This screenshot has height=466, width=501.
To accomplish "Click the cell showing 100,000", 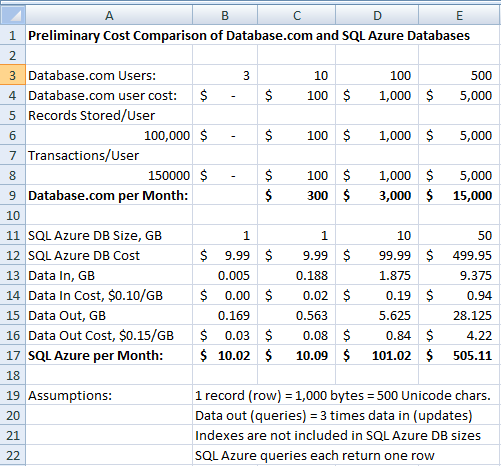I will point(109,135).
